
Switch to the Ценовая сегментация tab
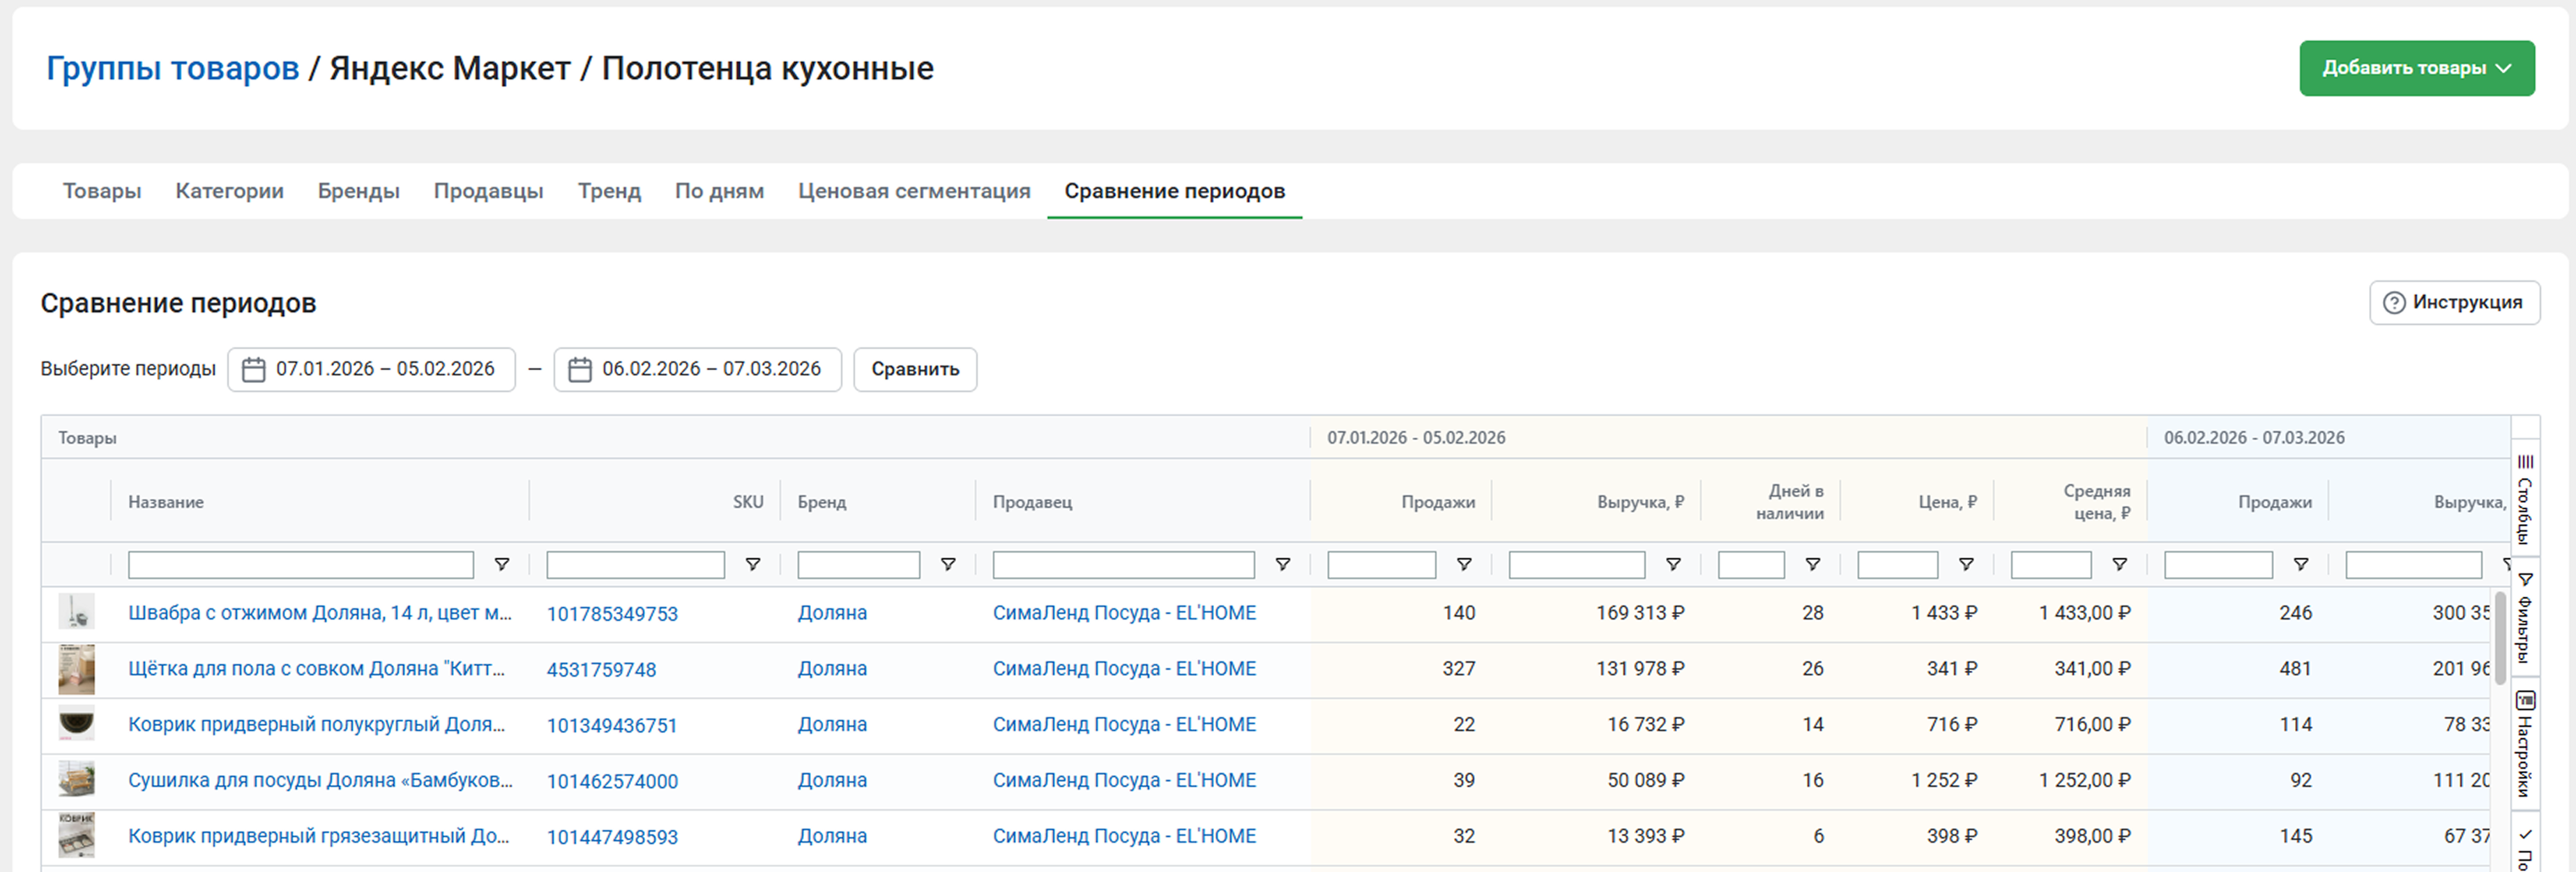coord(913,191)
